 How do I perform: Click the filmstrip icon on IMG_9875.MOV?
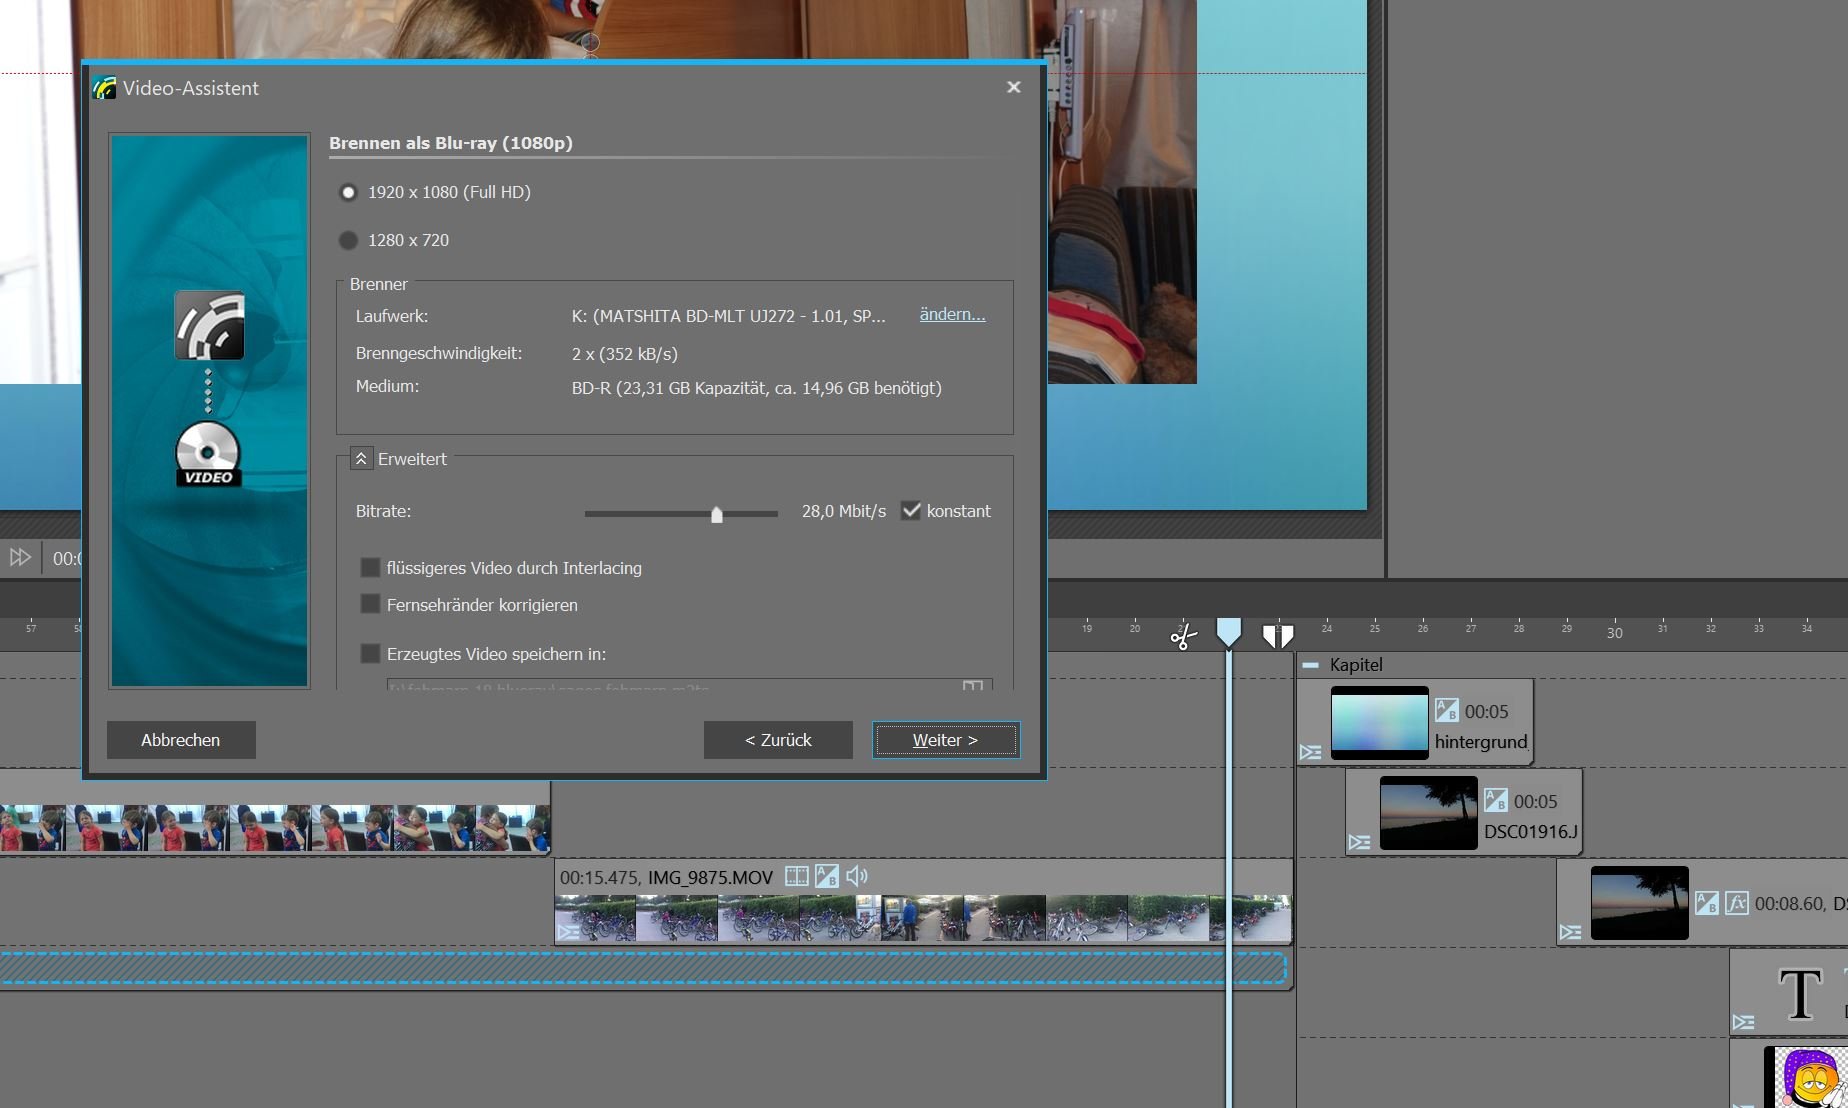[x=797, y=877]
